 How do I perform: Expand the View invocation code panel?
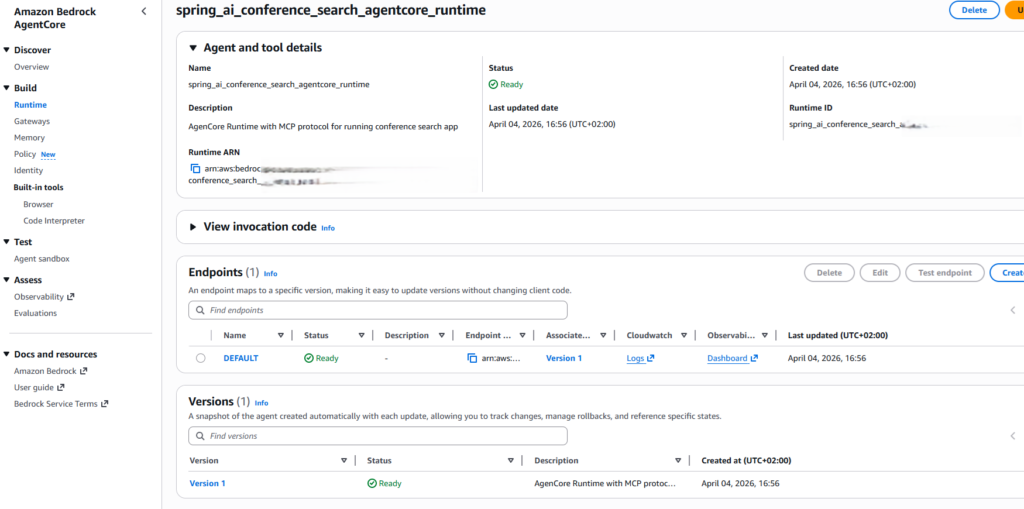tap(193, 227)
